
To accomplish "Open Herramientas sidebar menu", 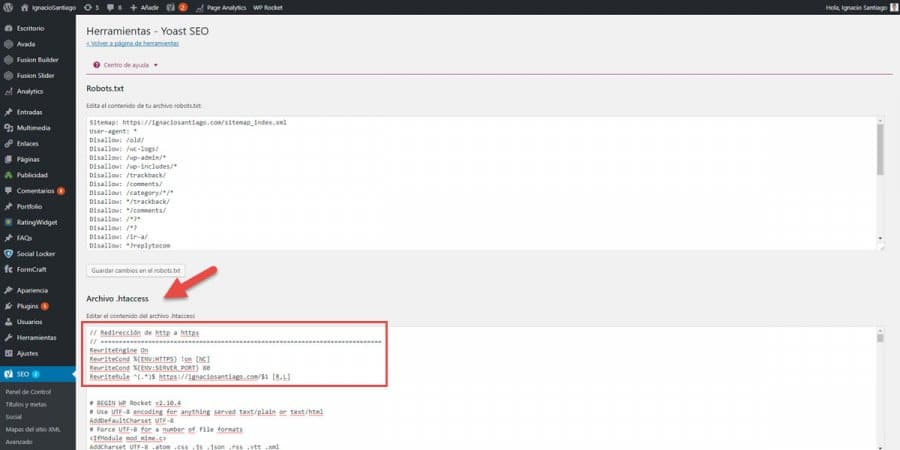I will 37,338.
